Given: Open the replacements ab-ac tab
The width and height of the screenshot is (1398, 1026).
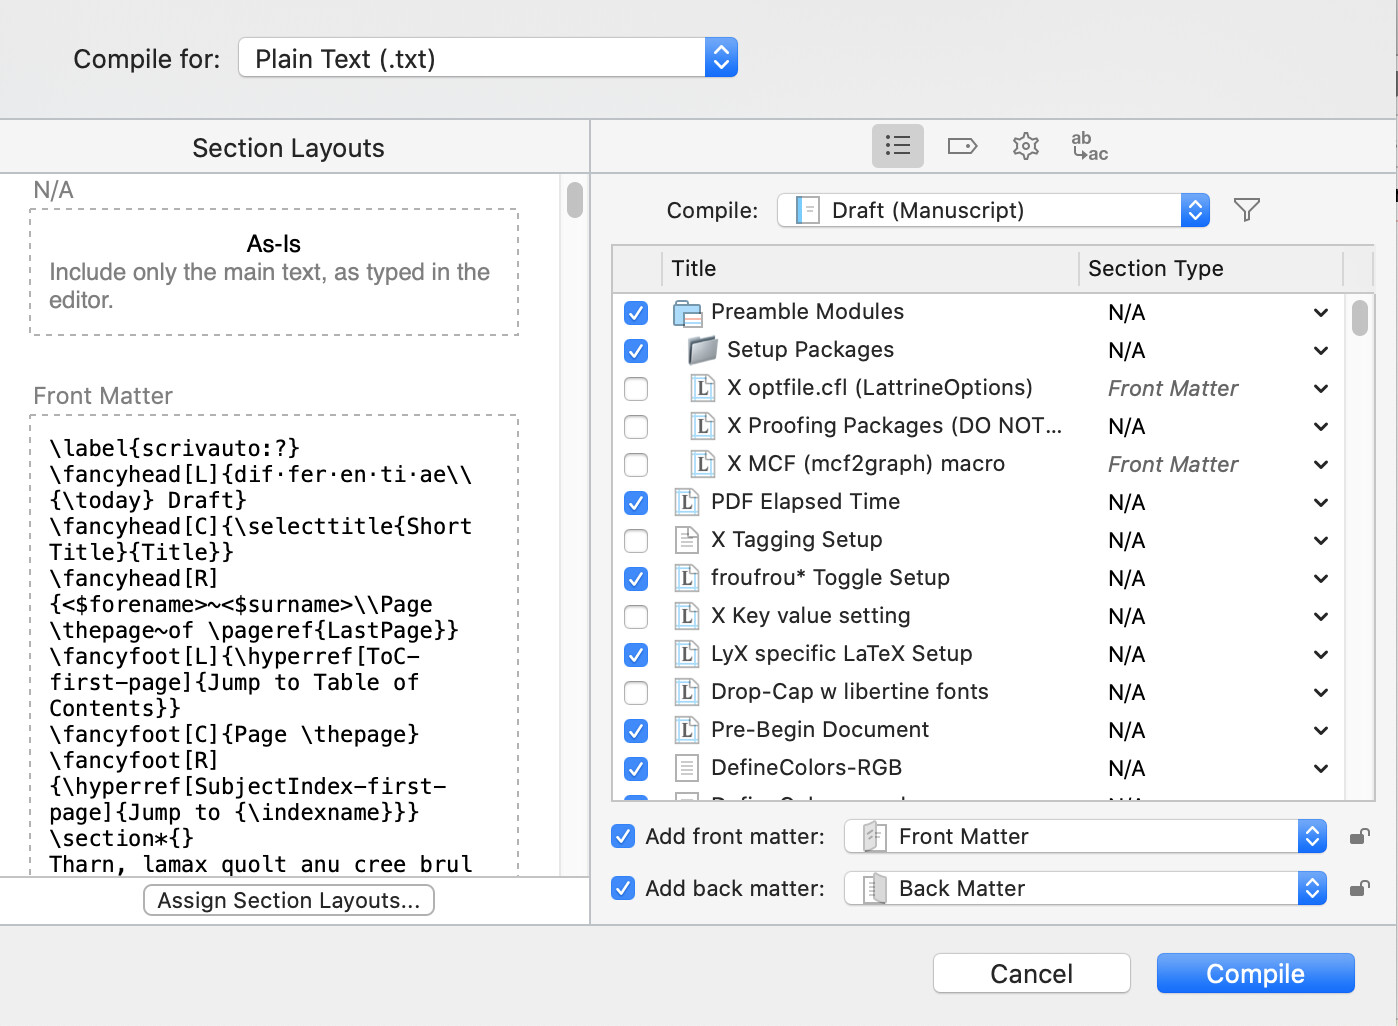Looking at the screenshot, I should click(1088, 146).
